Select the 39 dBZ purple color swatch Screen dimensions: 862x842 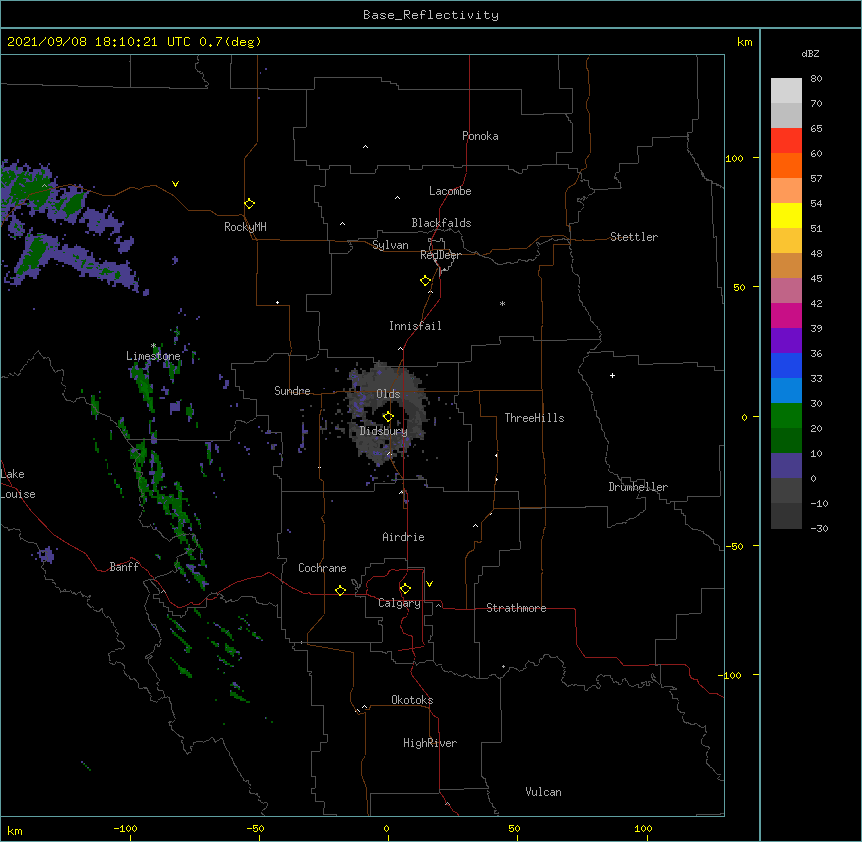pos(786,340)
